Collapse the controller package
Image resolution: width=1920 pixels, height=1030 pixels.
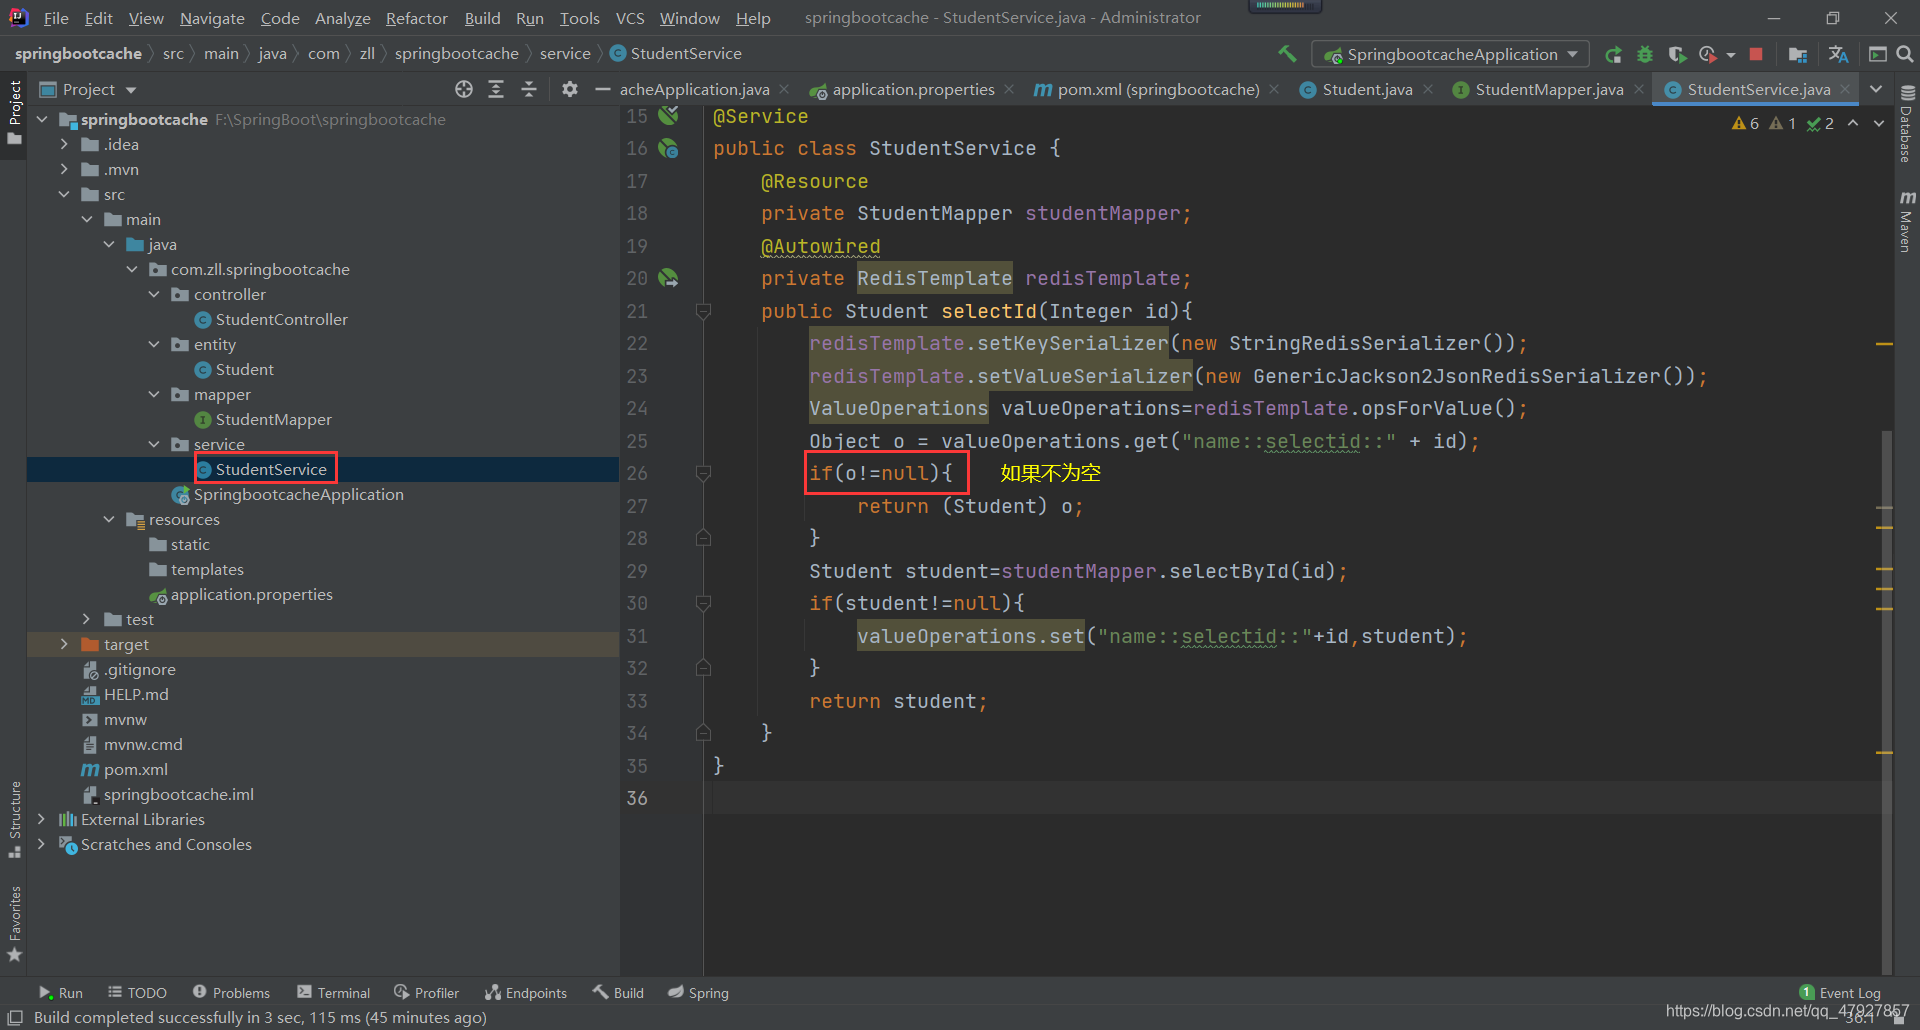coord(154,294)
